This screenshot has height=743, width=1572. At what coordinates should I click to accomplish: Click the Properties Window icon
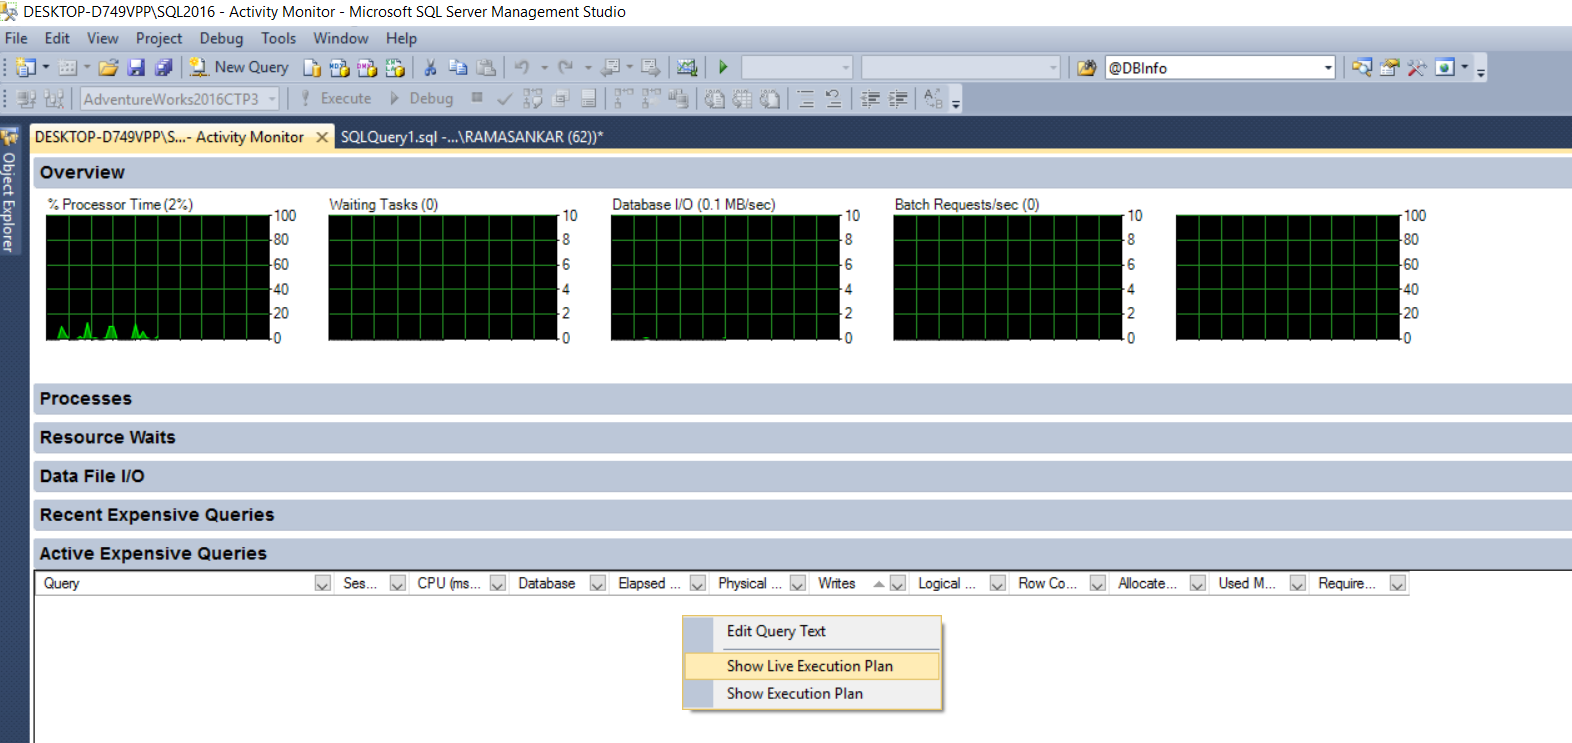[x=1389, y=67]
